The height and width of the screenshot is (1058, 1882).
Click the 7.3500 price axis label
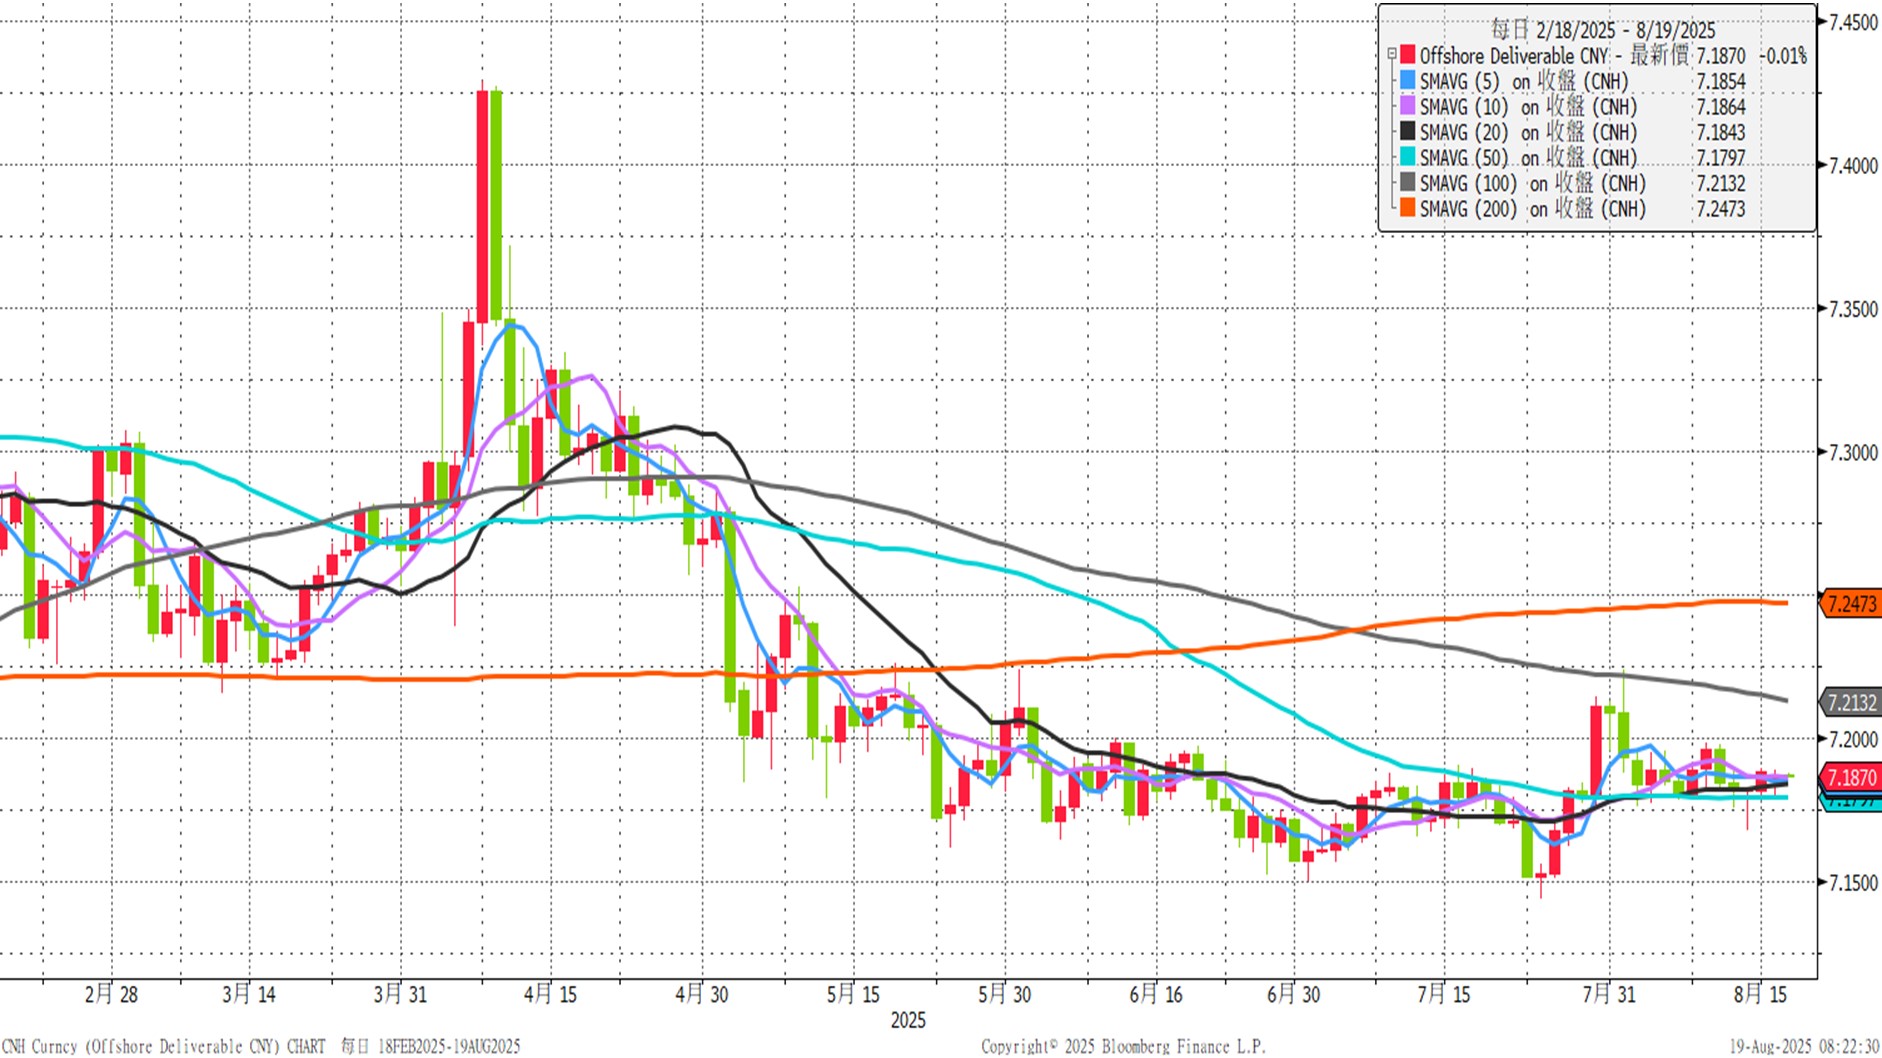coord(1853,309)
